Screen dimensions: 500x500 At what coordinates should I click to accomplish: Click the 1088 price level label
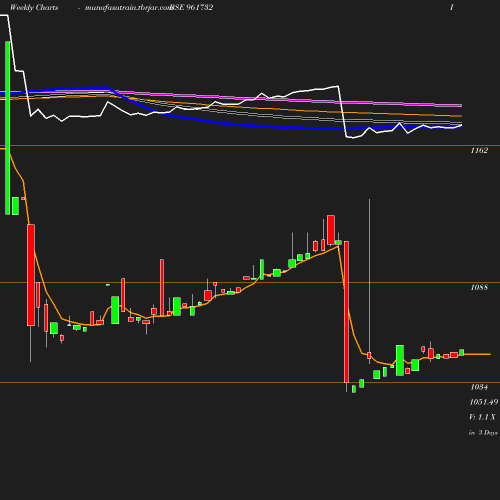pyautogui.click(x=479, y=287)
